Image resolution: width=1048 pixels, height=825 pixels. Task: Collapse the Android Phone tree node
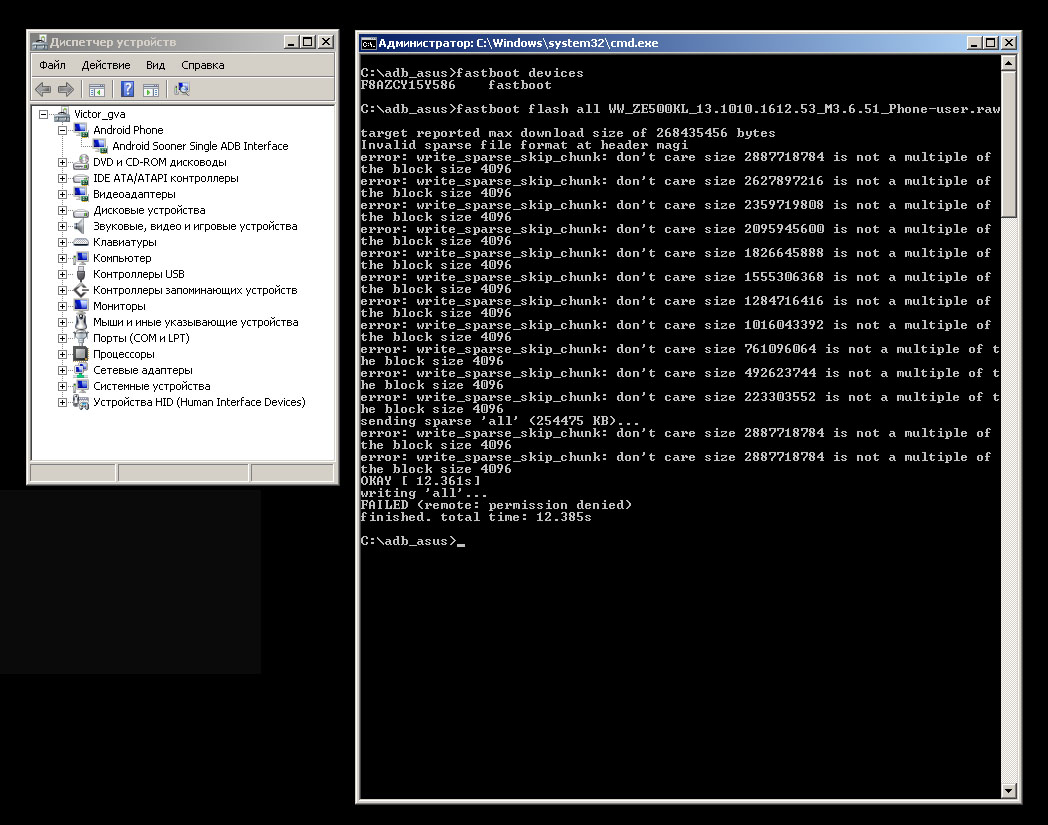coord(62,130)
